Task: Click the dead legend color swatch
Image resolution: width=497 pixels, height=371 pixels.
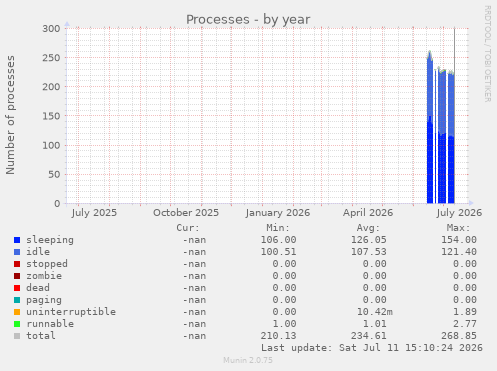Action: pos(17,288)
